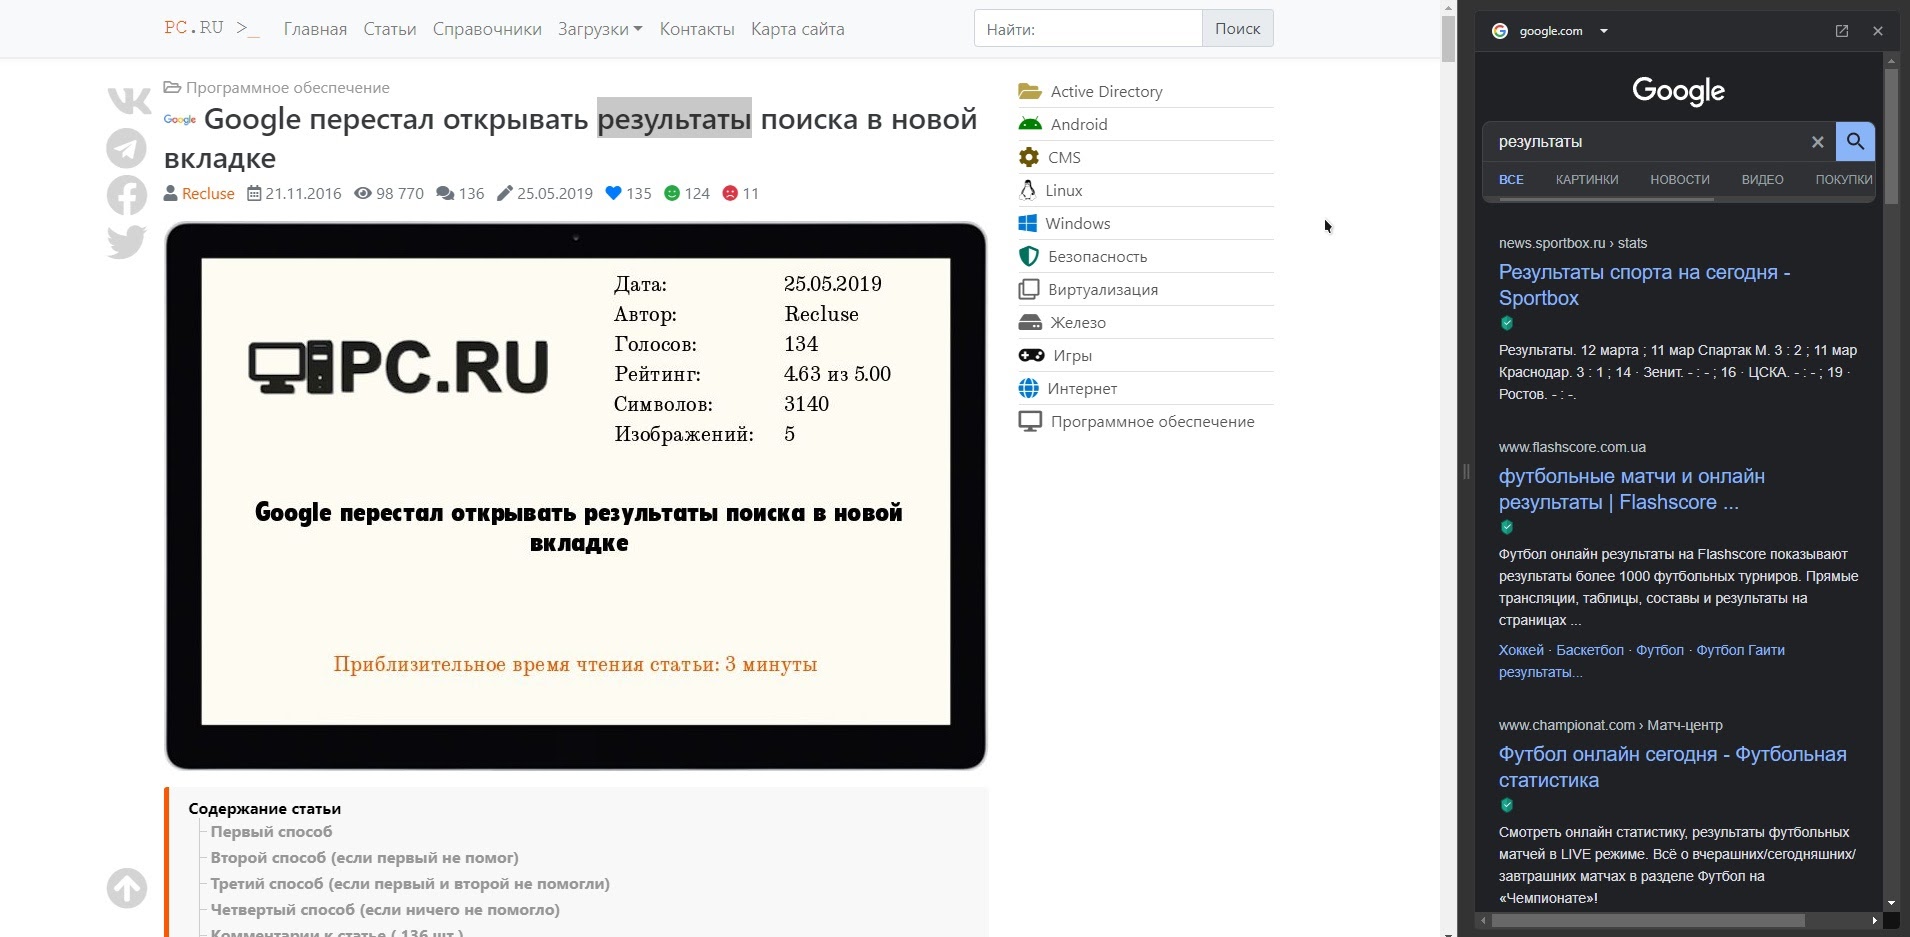The width and height of the screenshot is (1910, 937).
Task: Click the comments bubble icon near 136
Action: click(x=445, y=193)
